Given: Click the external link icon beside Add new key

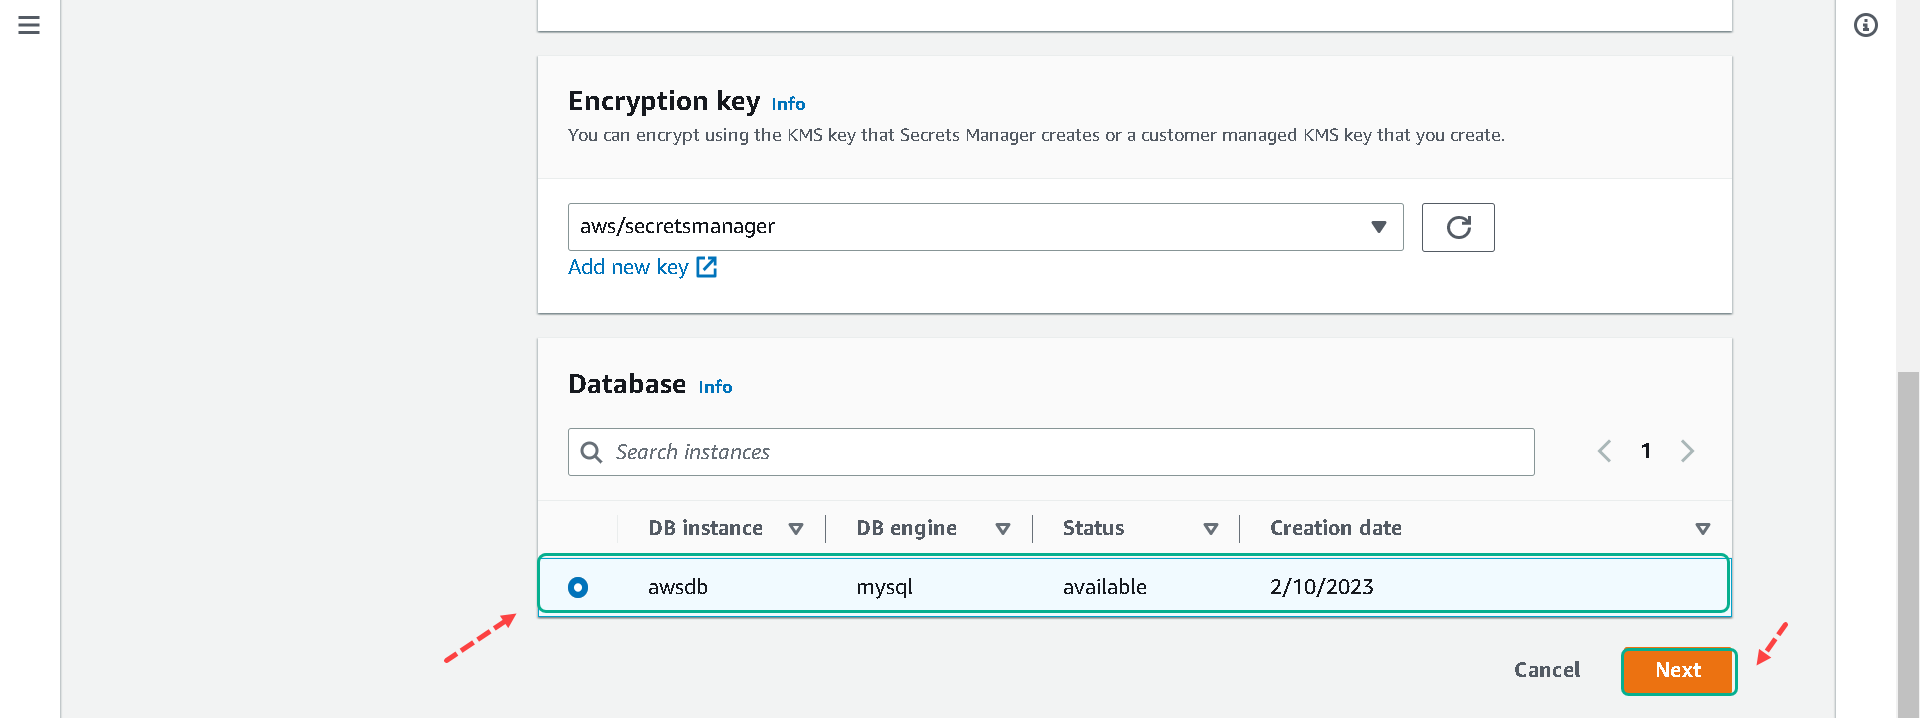Looking at the screenshot, I should pyautogui.click(x=707, y=267).
